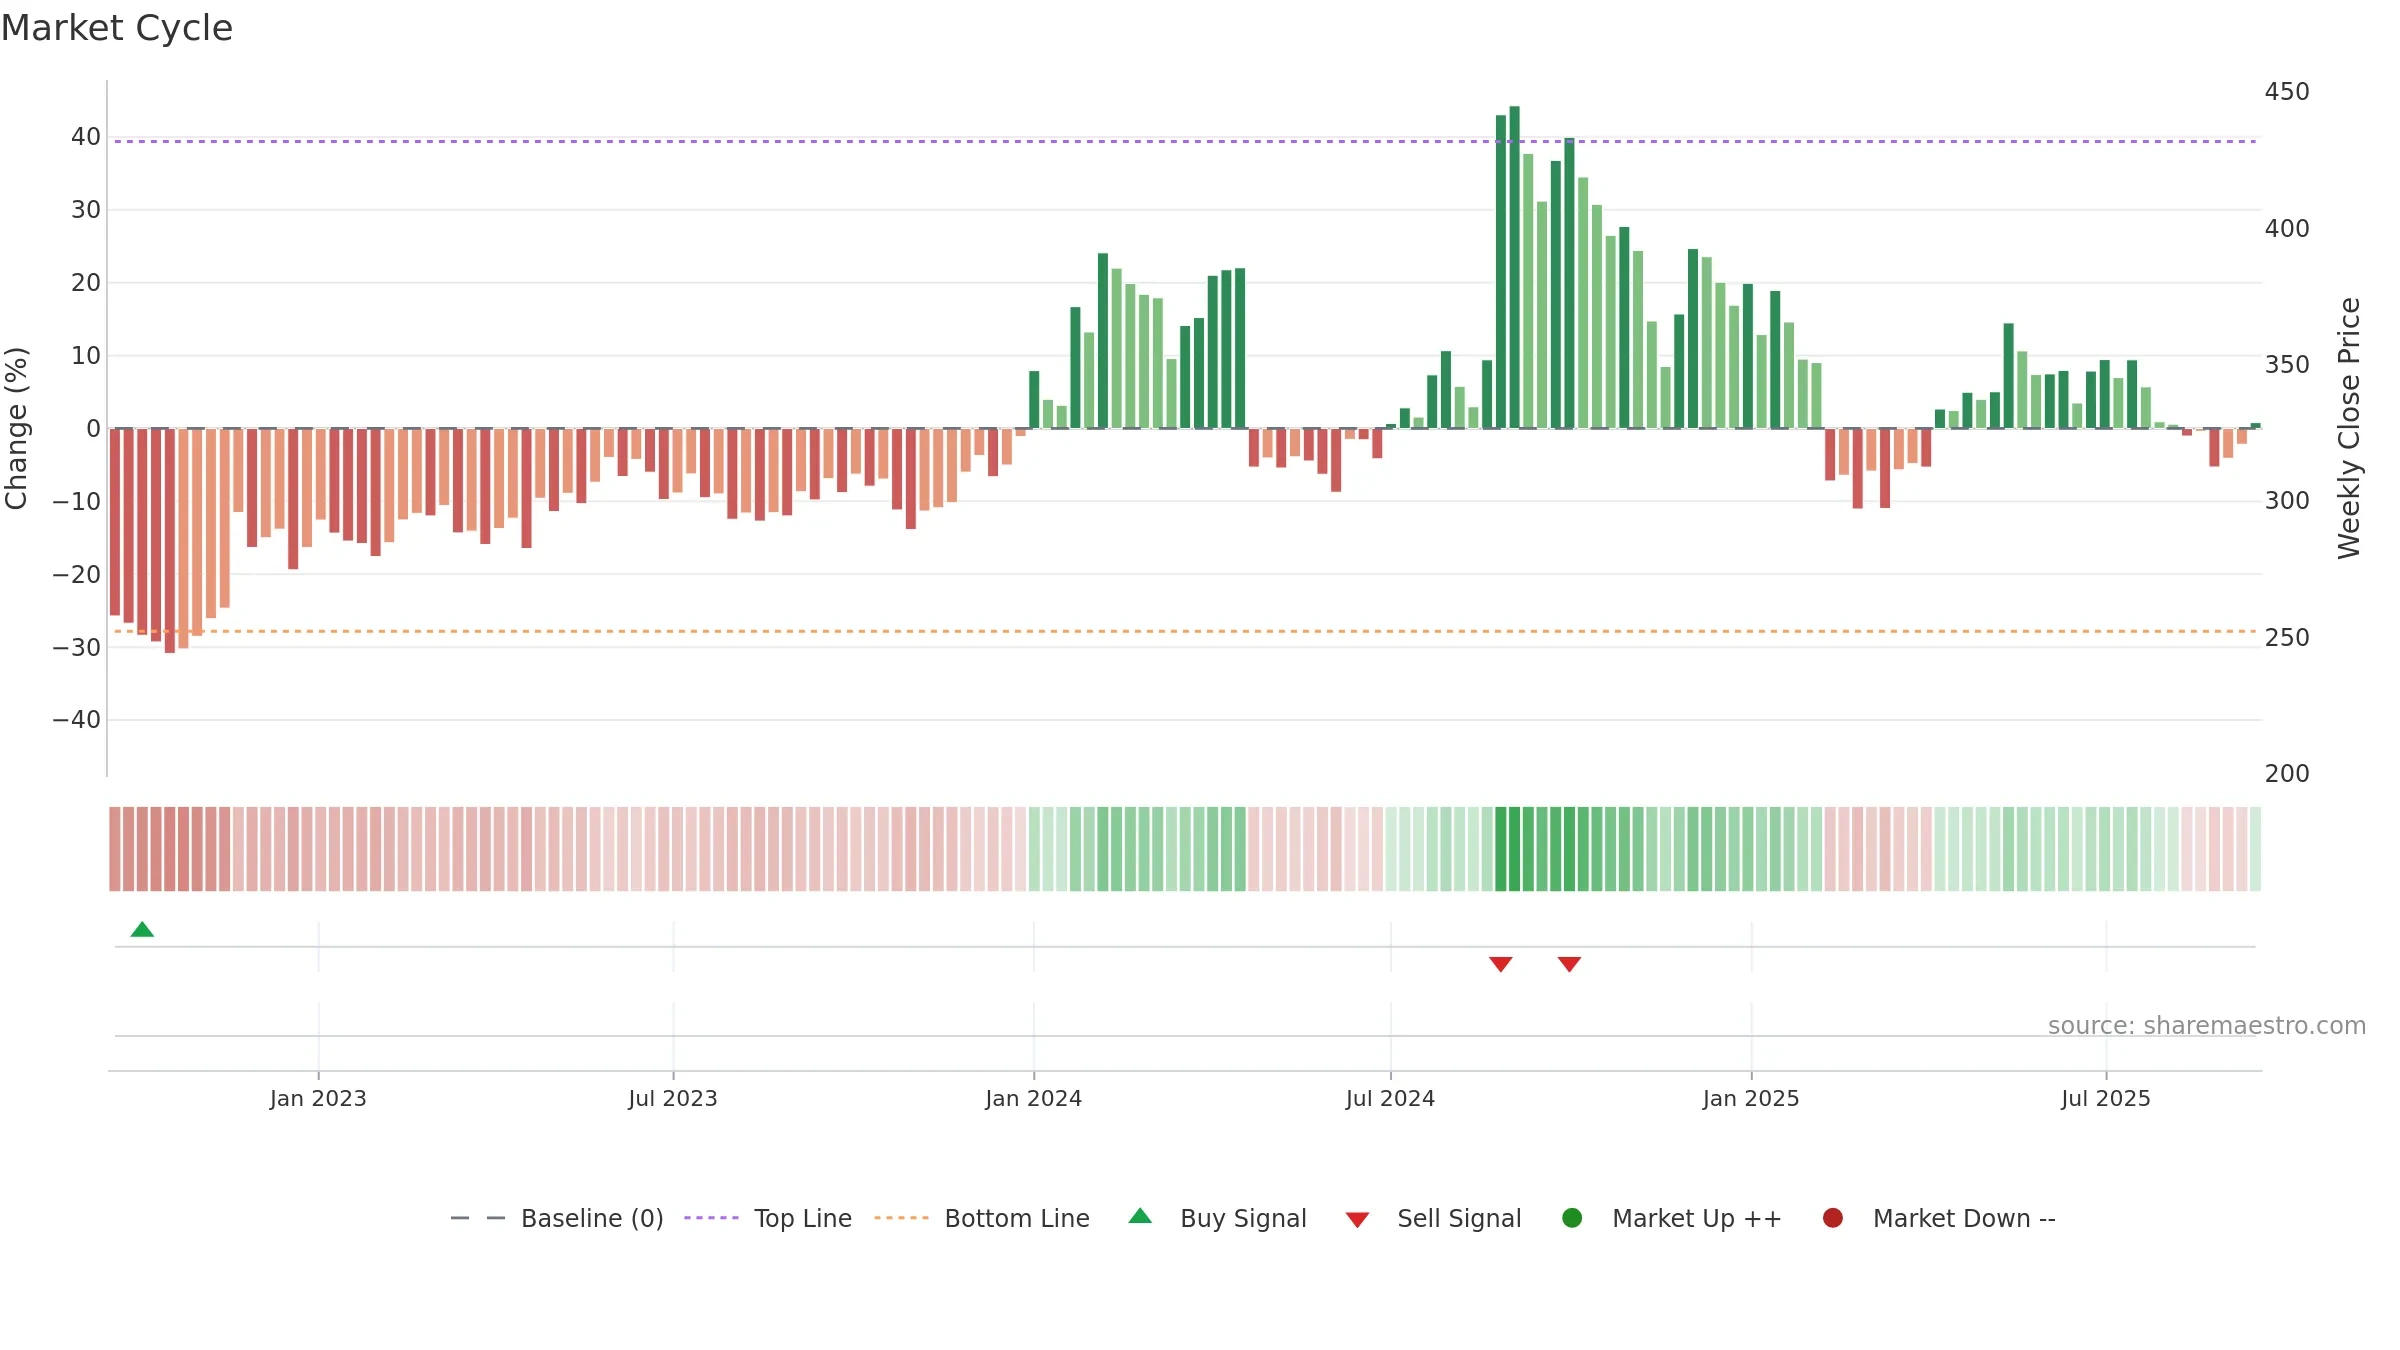This screenshot has height=1350, width=2400.
Task: Click the Jul 2023 x-axis label
Action: (673, 1099)
